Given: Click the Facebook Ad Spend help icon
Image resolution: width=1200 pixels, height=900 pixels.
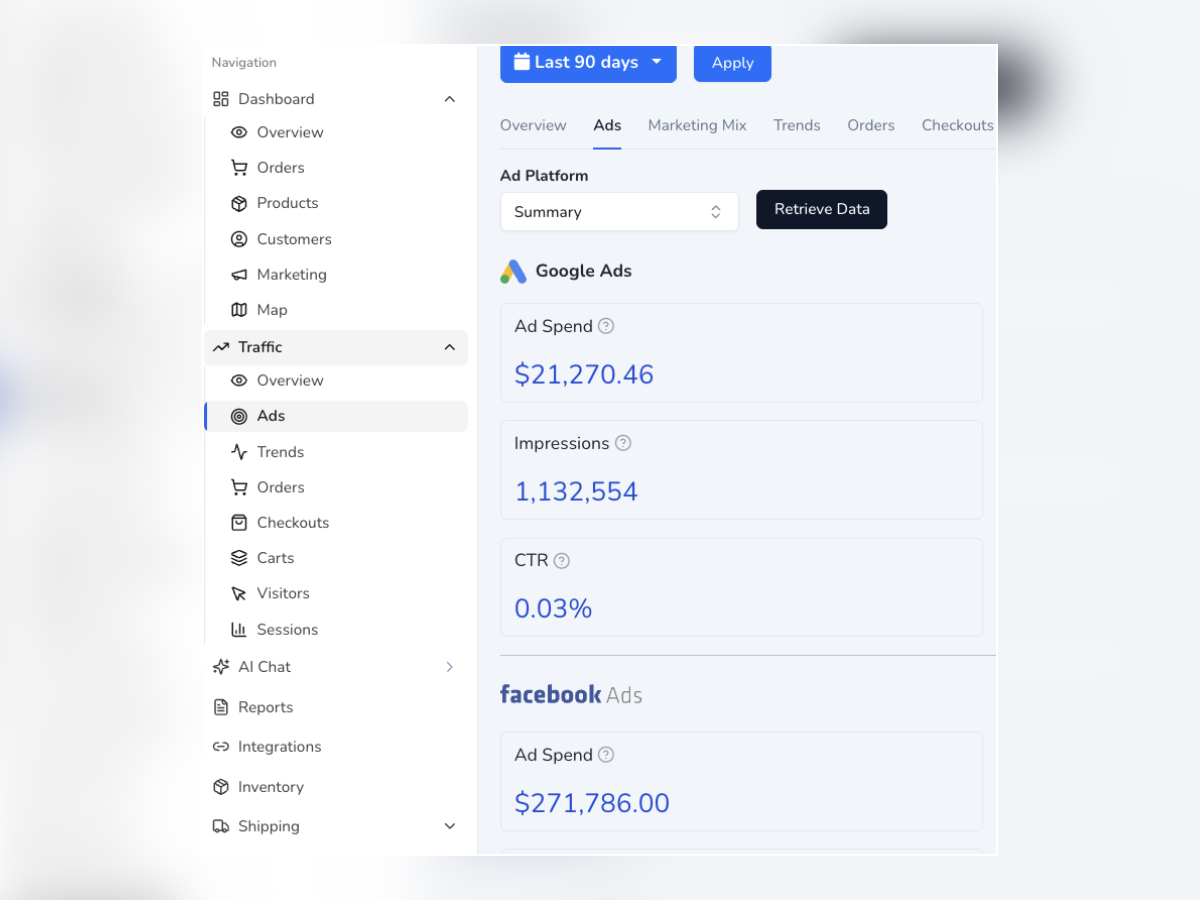Looking at the screenshot, I should pyautogui.click(x=606, y=755).
